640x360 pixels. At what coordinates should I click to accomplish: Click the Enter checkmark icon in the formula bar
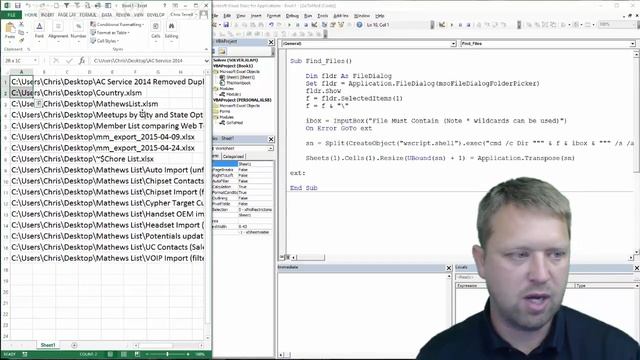point(69,60)
